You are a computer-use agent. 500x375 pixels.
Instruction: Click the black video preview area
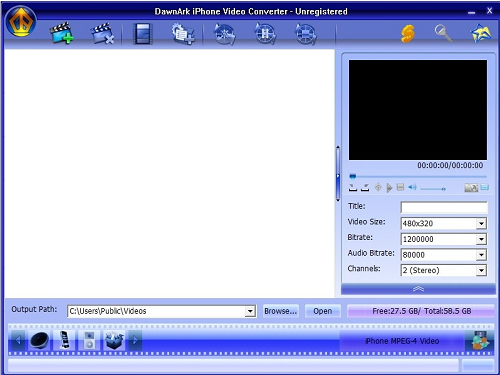tap(418, 110)
